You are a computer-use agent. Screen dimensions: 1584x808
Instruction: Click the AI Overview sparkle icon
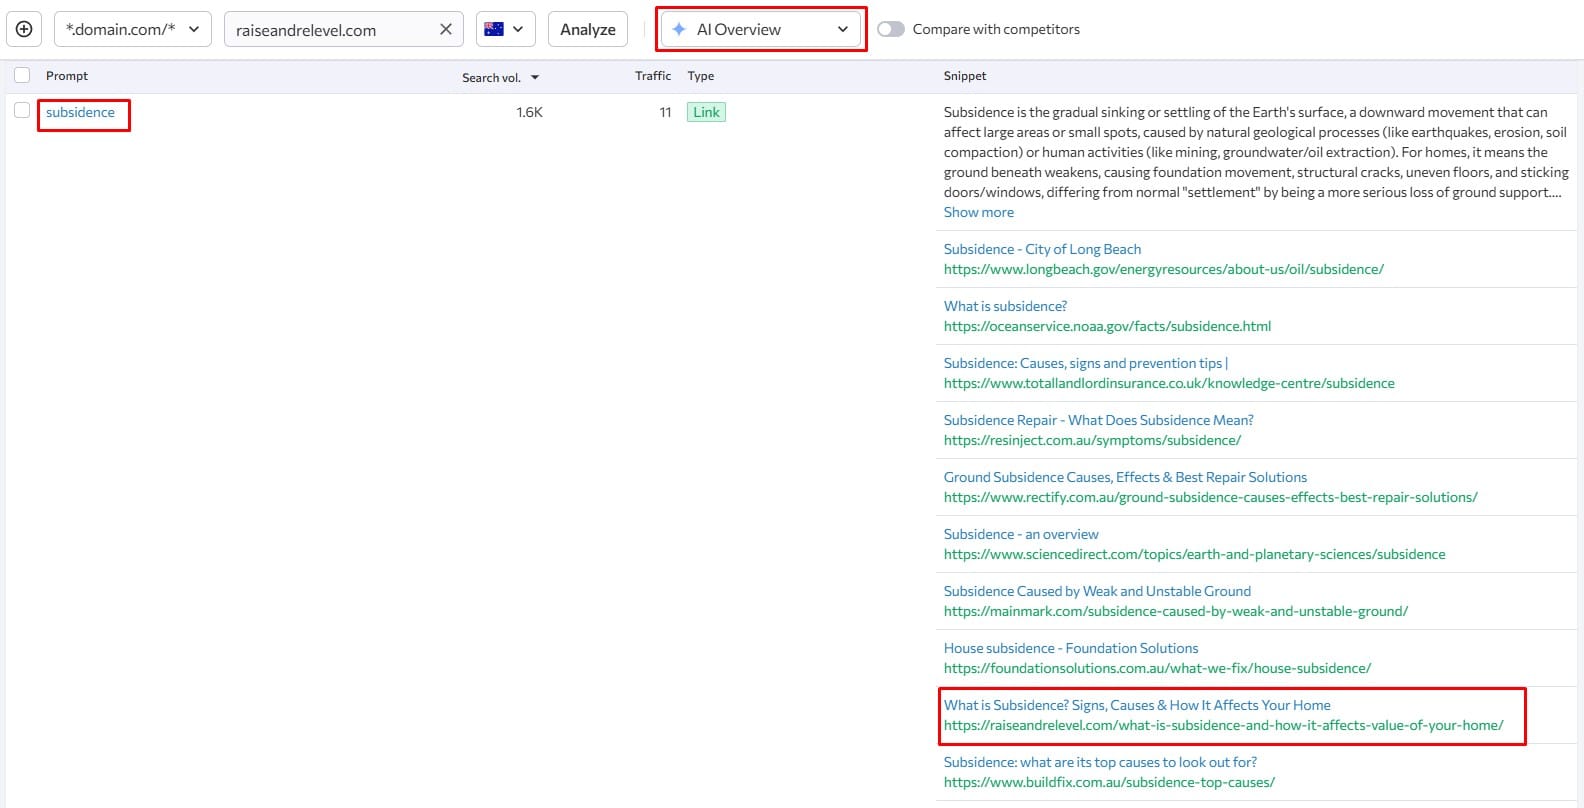point(679,29)
